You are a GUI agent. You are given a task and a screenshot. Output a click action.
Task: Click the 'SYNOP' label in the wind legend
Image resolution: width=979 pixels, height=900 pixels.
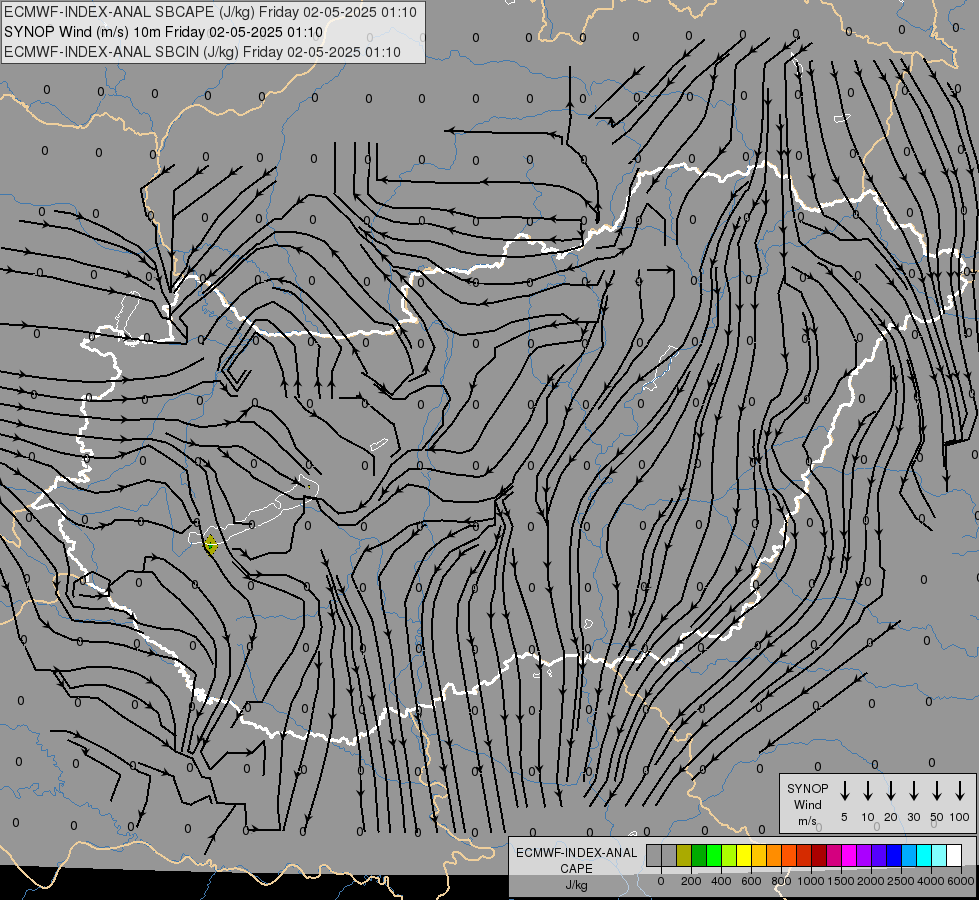tap(808, 789)
